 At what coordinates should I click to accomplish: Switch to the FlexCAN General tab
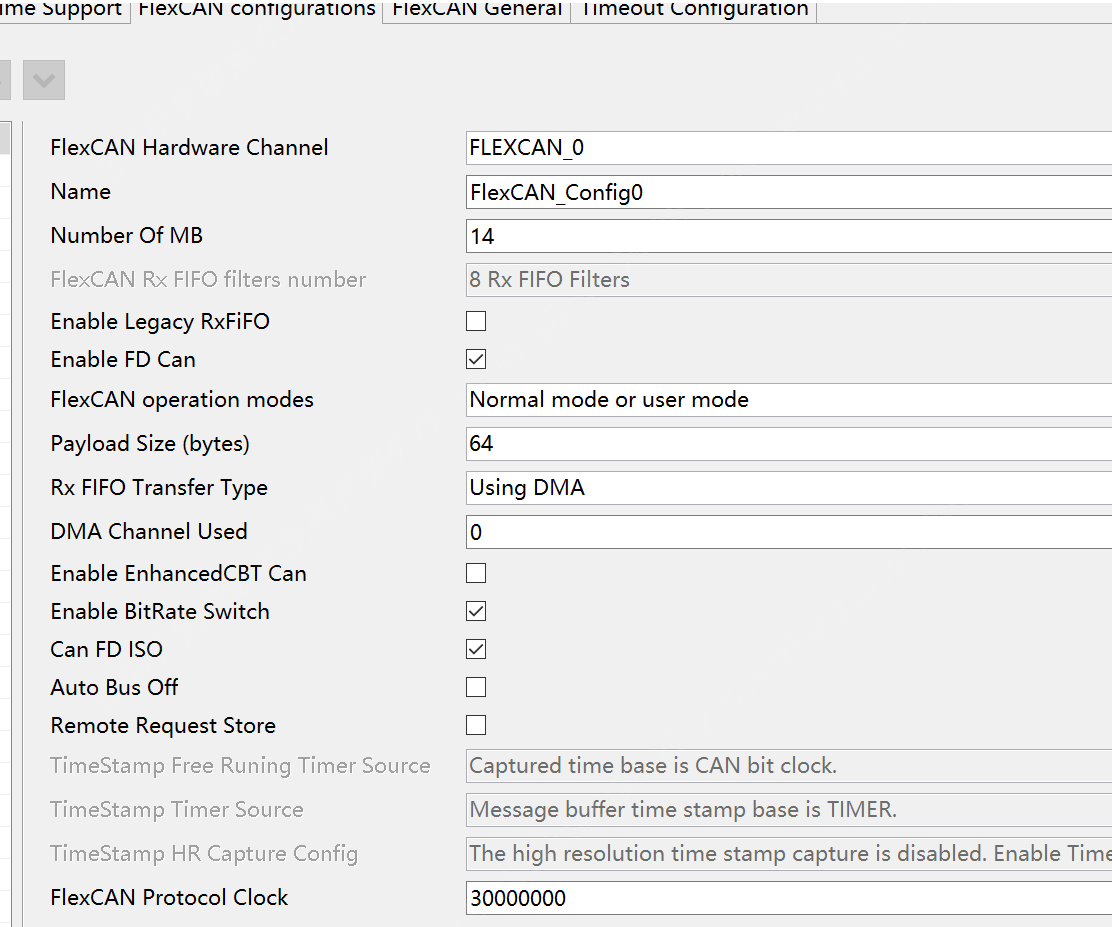click(x=477, y=10)
